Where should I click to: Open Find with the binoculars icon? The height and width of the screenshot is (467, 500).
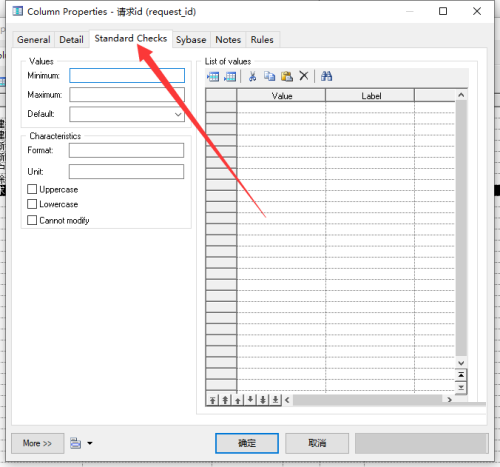point(326,76)
